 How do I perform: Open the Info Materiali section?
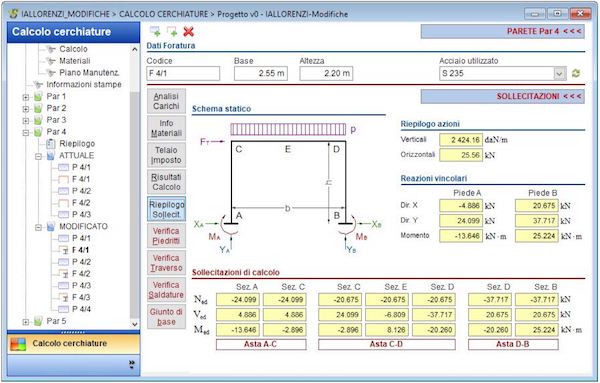(x=166, y=128)
